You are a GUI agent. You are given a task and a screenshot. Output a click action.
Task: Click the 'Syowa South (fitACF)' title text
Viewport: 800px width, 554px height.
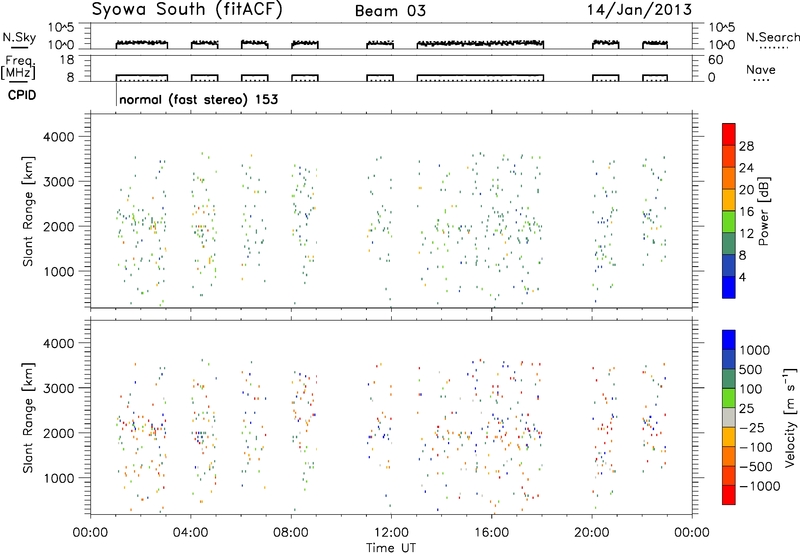click(x=187, y=10)
